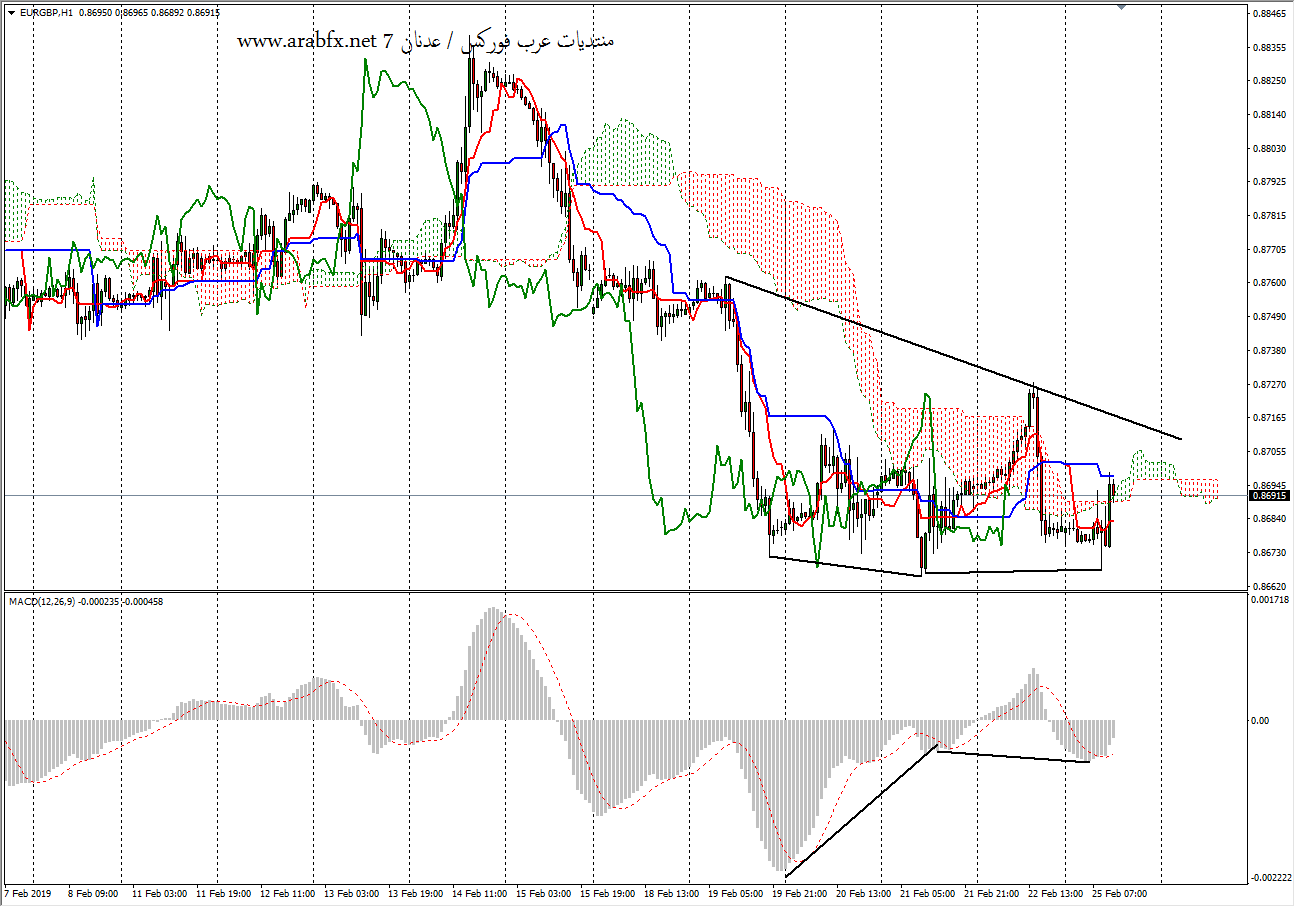Click the 0.86840 price scale label
1295x907 pixels.
[1269, 519]
